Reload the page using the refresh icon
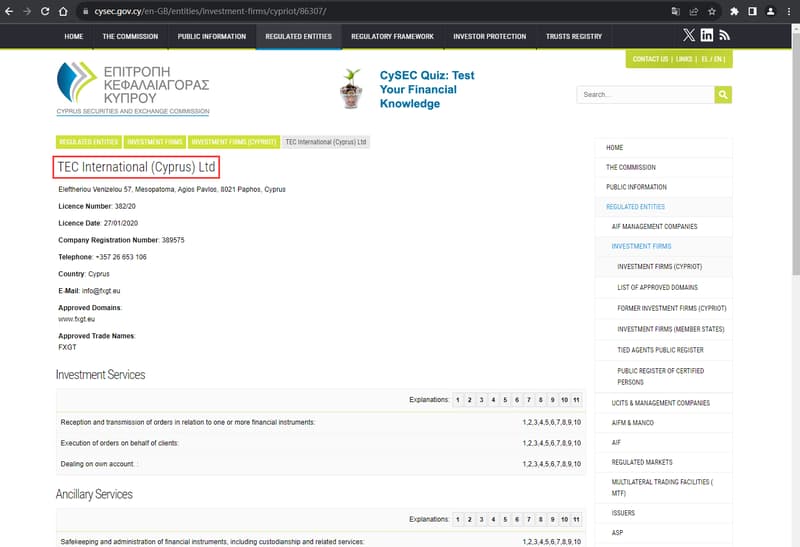Viewport: 800px width, 547px height. [x=45, y=11]
